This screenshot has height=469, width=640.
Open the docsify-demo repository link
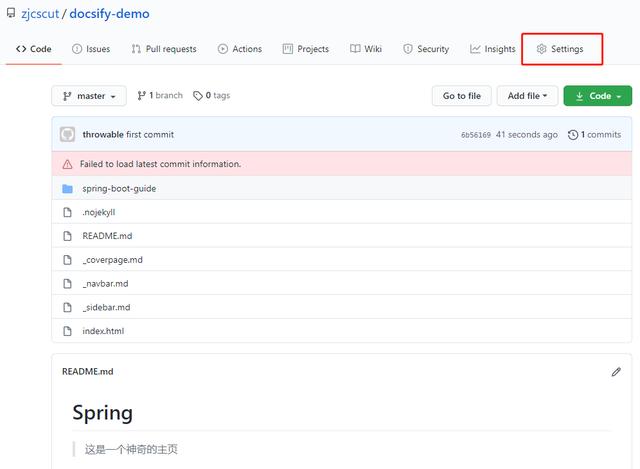pos(109,13)
